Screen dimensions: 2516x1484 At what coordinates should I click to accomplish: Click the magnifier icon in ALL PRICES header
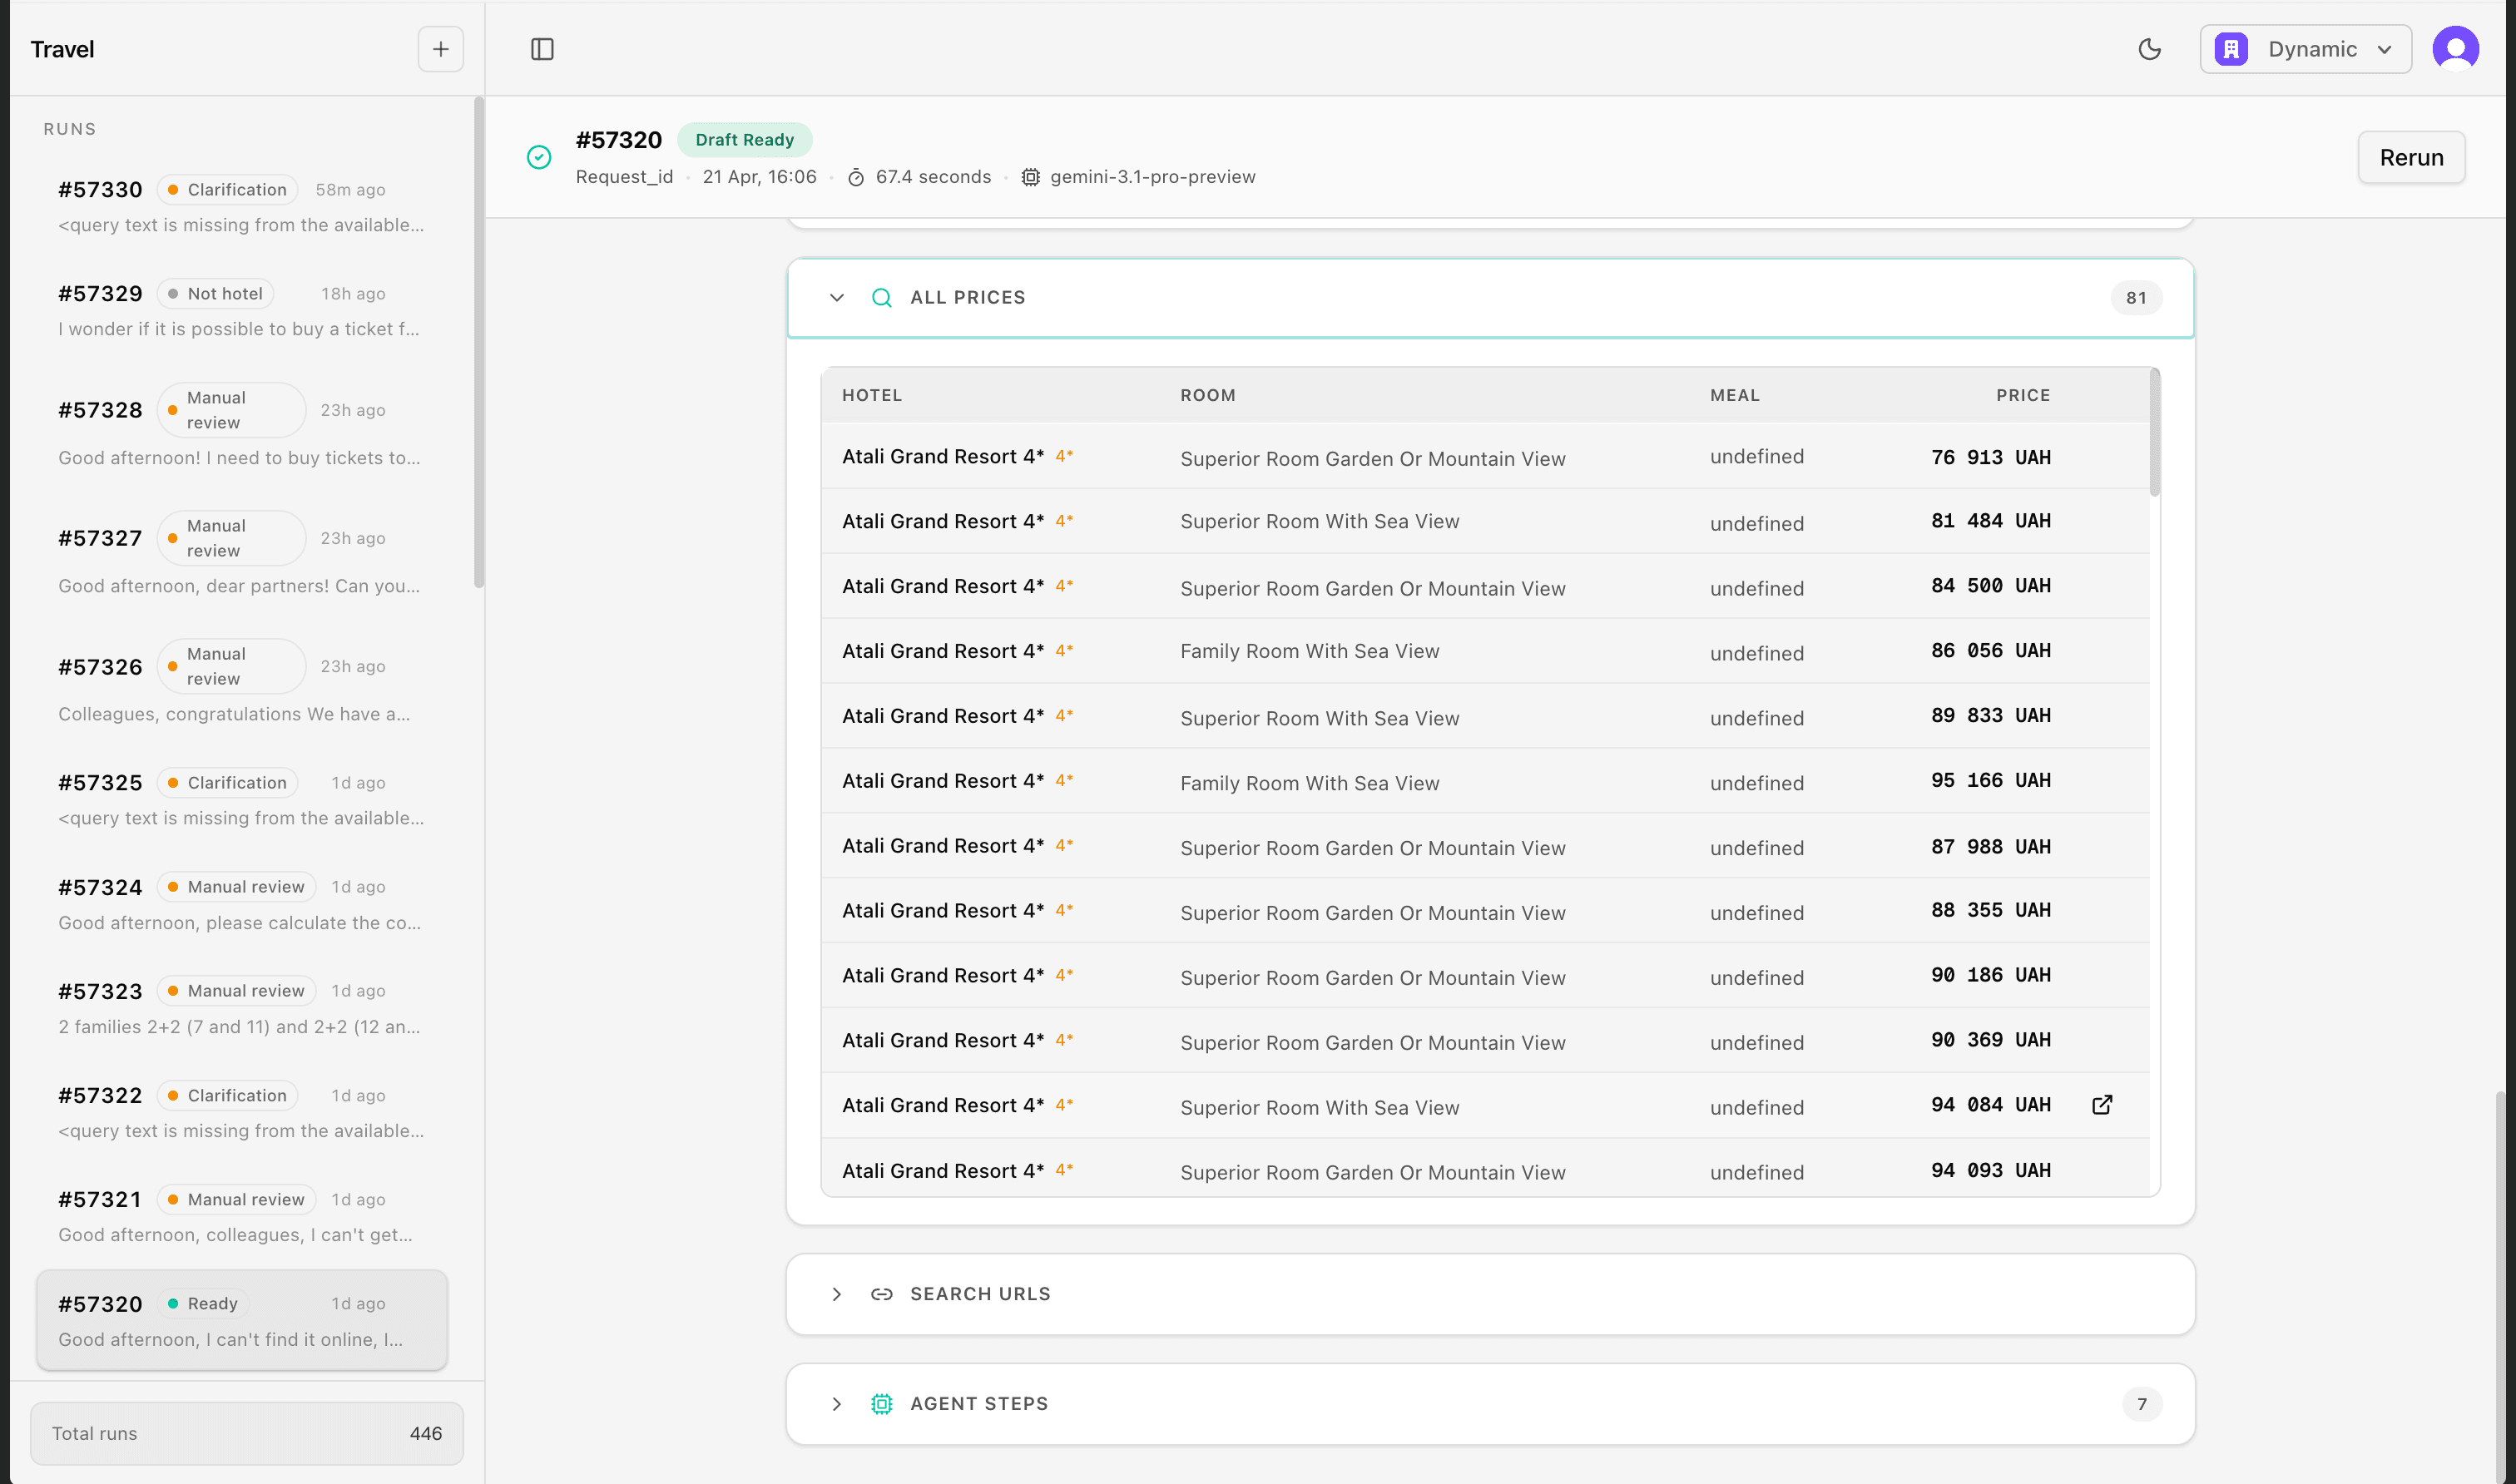[882, 297]
